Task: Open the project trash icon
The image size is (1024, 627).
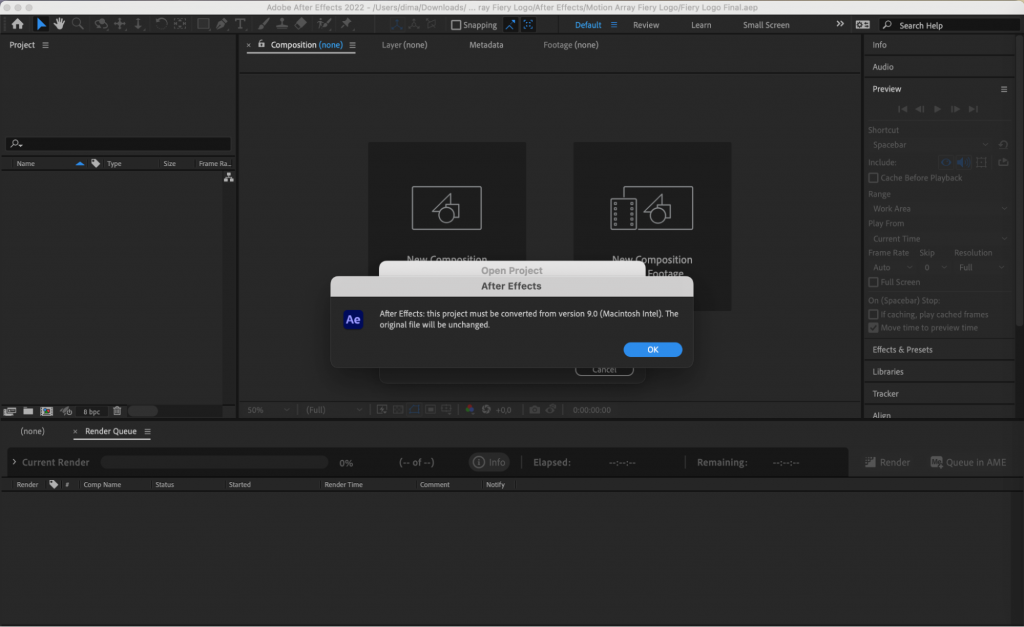Action: click(x=117, y=410)
